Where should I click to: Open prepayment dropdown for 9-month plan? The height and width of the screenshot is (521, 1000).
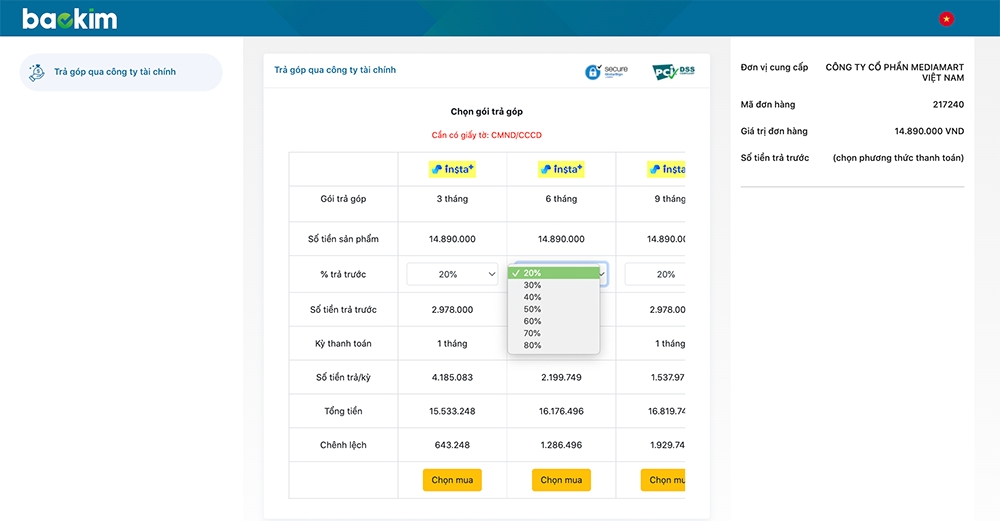(656, 274)
